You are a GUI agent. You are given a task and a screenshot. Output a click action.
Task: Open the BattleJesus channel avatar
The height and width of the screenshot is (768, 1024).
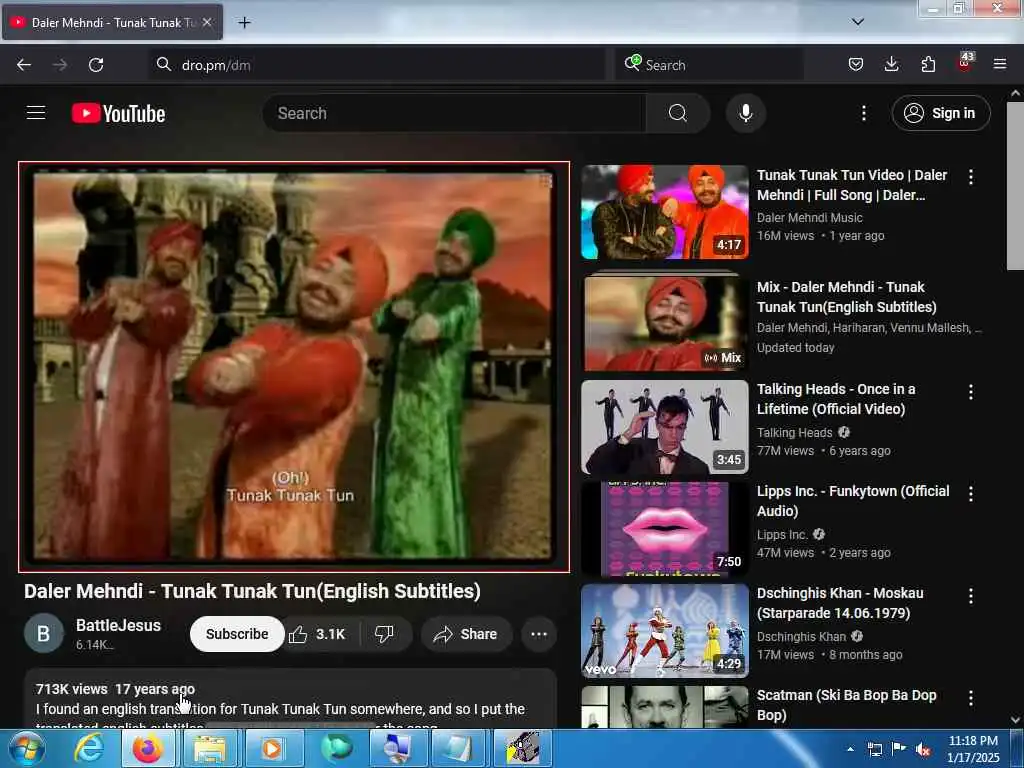pos(44,633)
